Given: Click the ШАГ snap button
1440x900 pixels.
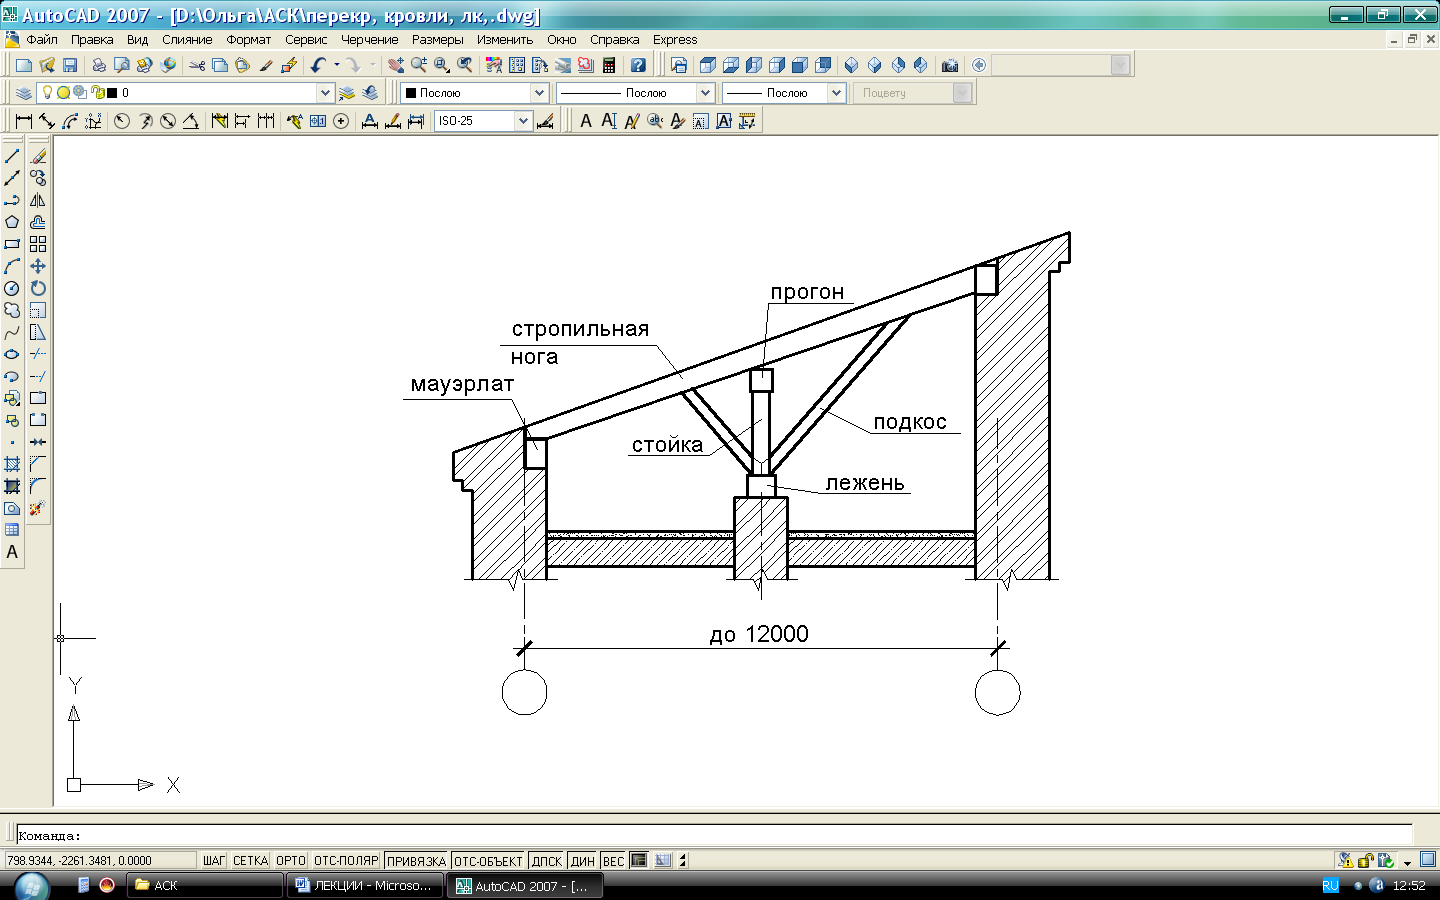Looking at the screenshot, I should coord(214,860).
